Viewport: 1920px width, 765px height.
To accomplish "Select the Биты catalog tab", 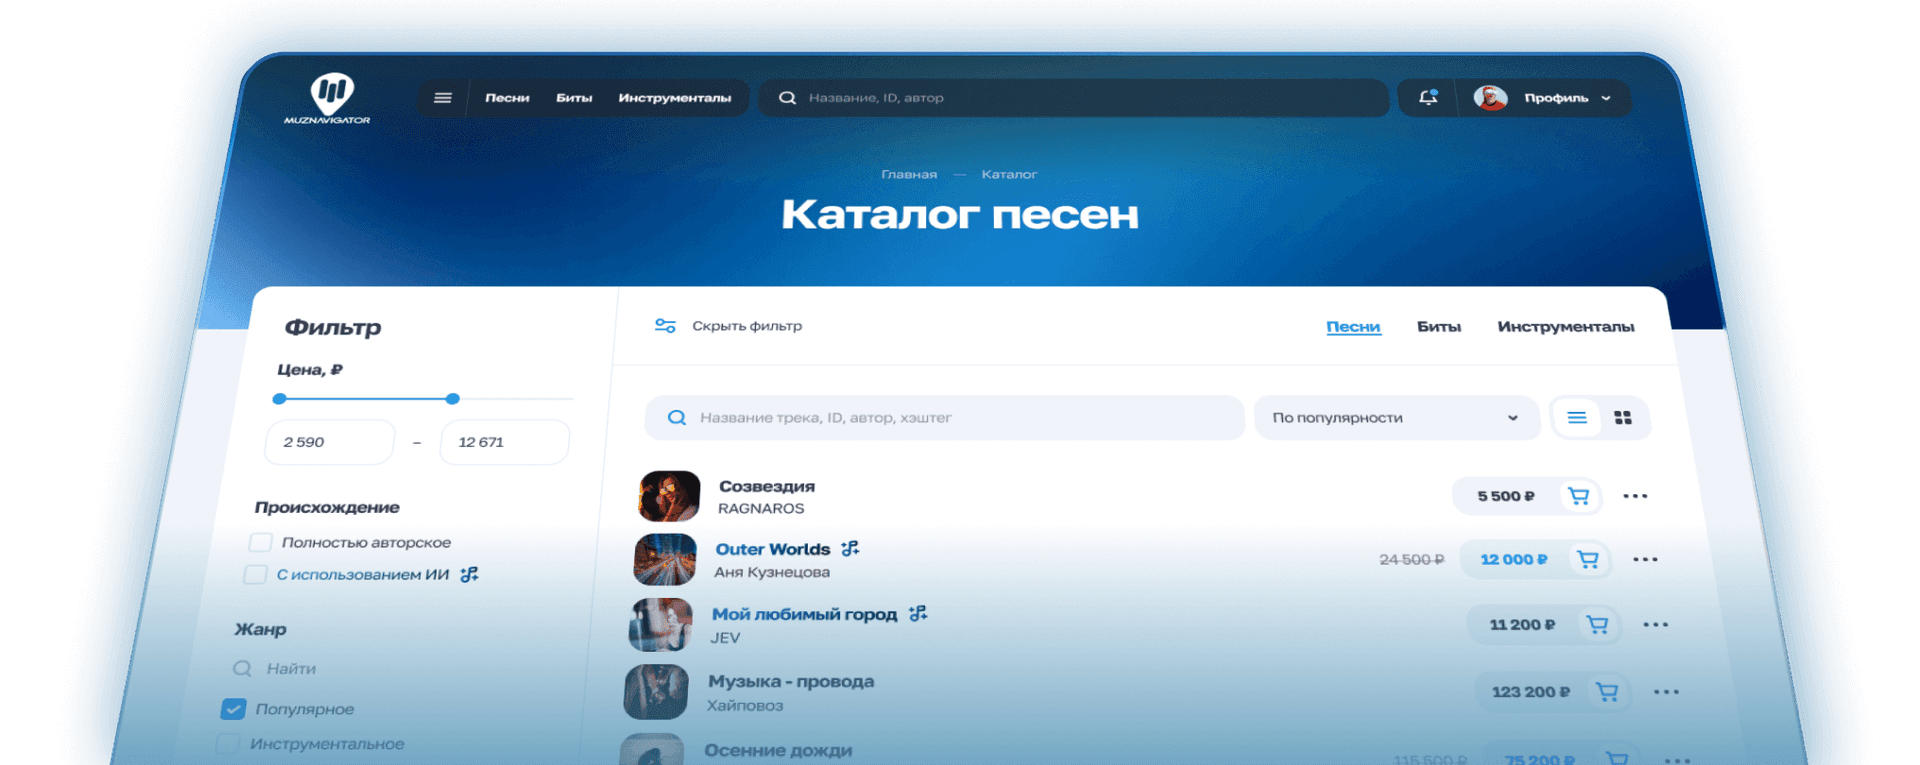I will tap(1439, 327).
